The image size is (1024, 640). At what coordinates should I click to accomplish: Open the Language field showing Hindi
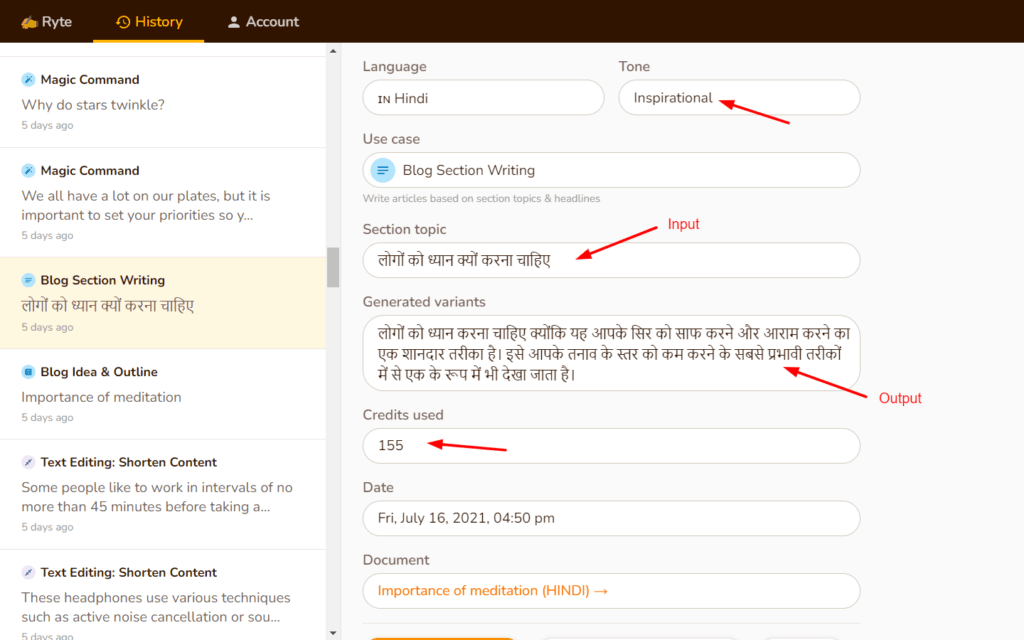point(483,98)
